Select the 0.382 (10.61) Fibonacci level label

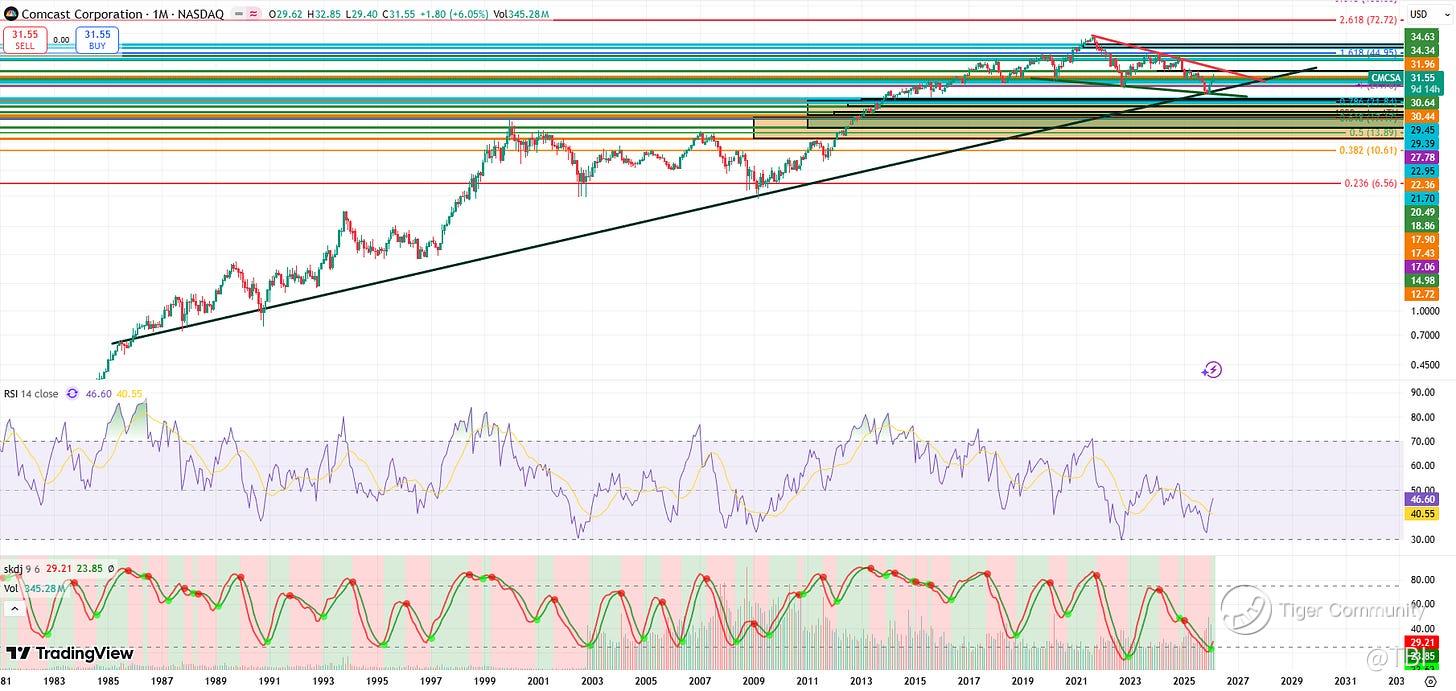(x=1368, y=151)
